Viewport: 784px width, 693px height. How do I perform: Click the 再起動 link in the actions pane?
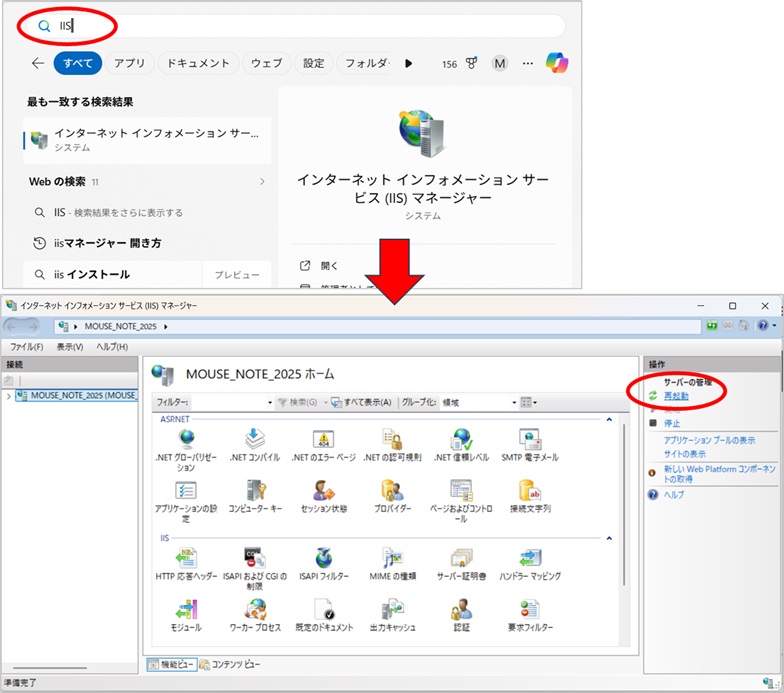(676, 396)
